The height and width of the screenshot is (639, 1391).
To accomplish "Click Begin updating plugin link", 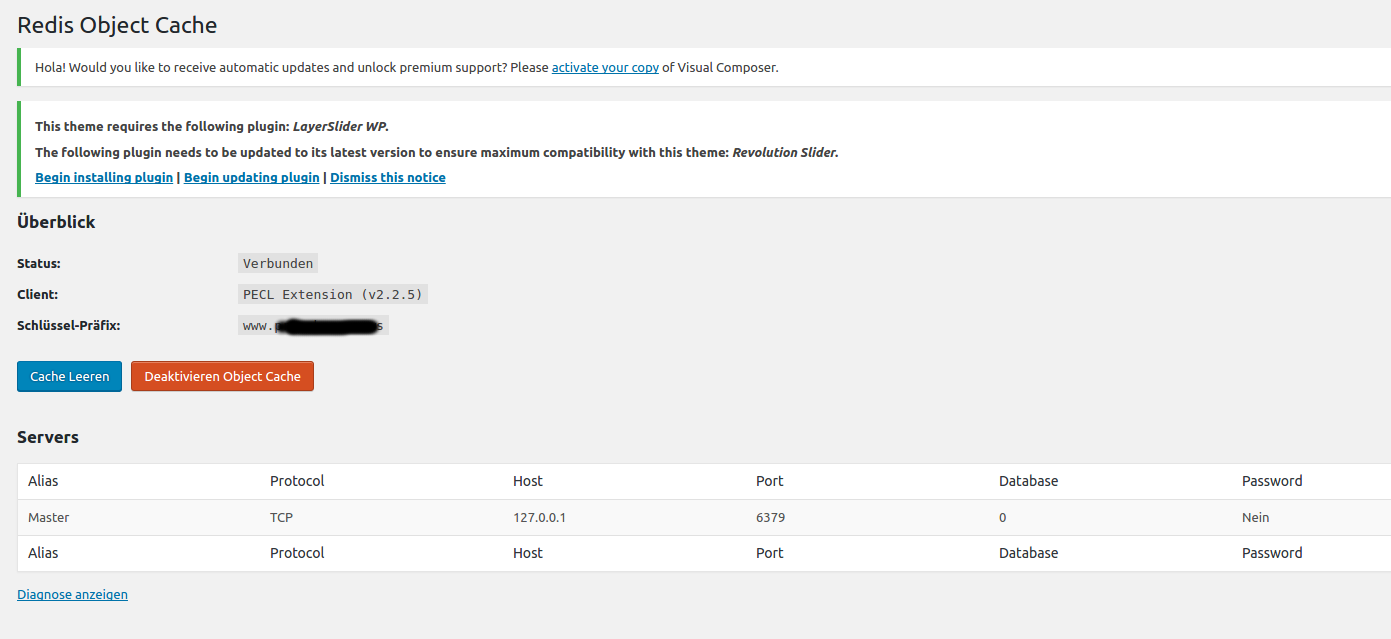I will tap(252, 177).
